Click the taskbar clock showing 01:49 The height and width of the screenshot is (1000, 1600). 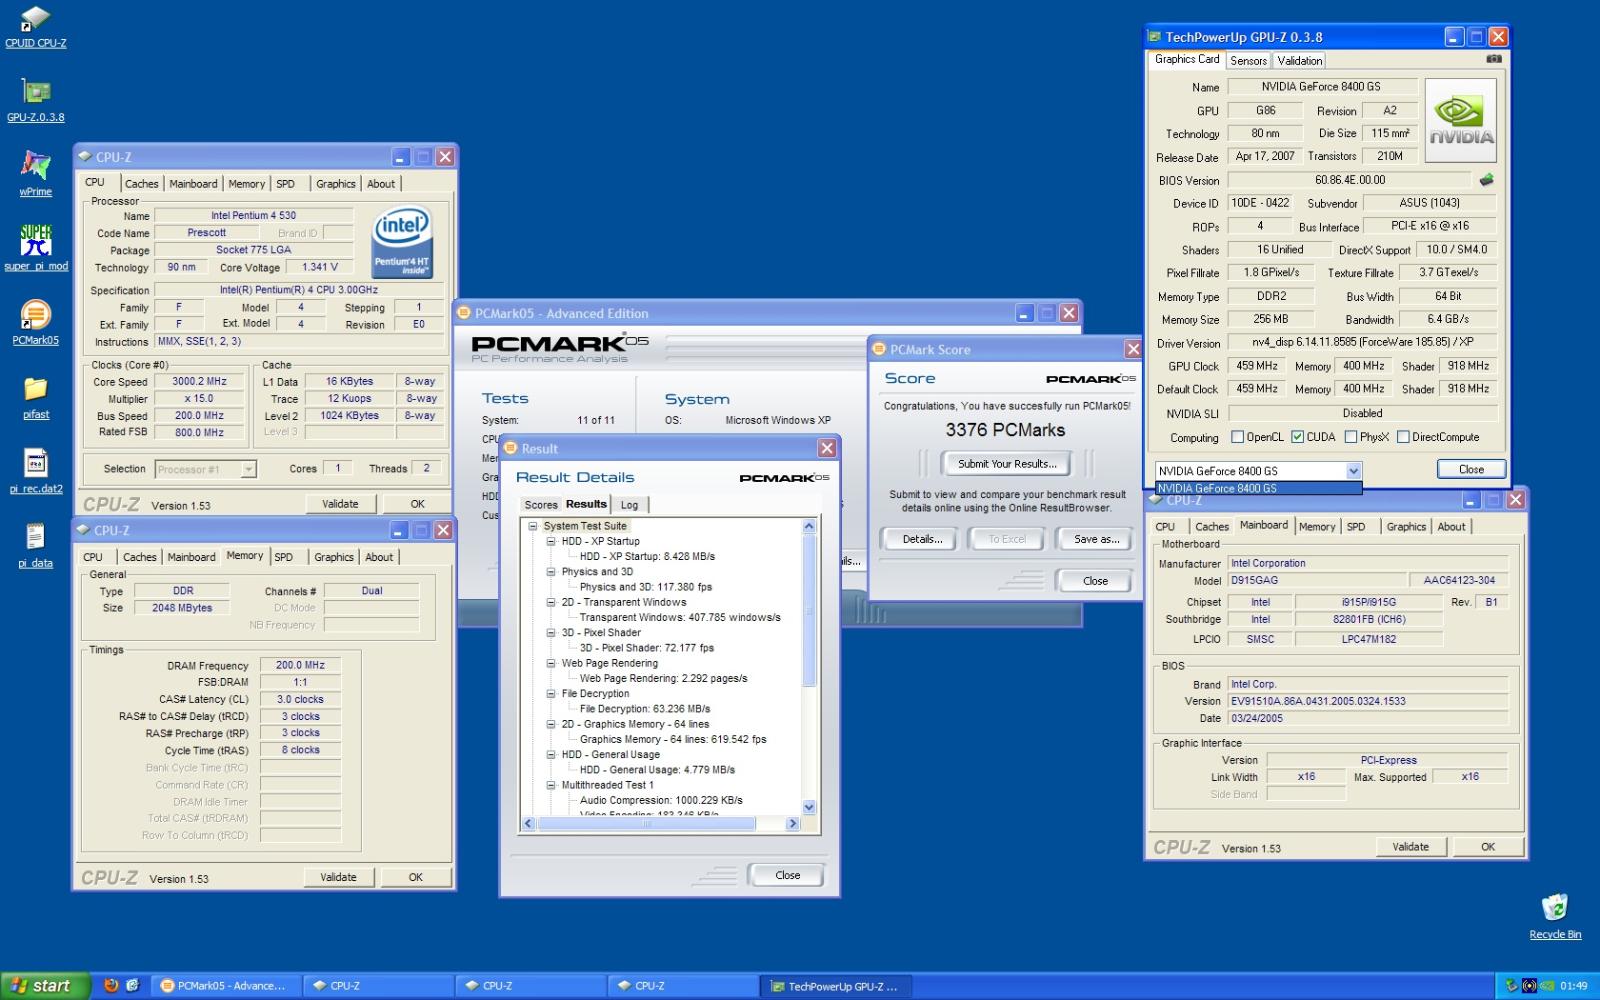[x=1573, y=986]
